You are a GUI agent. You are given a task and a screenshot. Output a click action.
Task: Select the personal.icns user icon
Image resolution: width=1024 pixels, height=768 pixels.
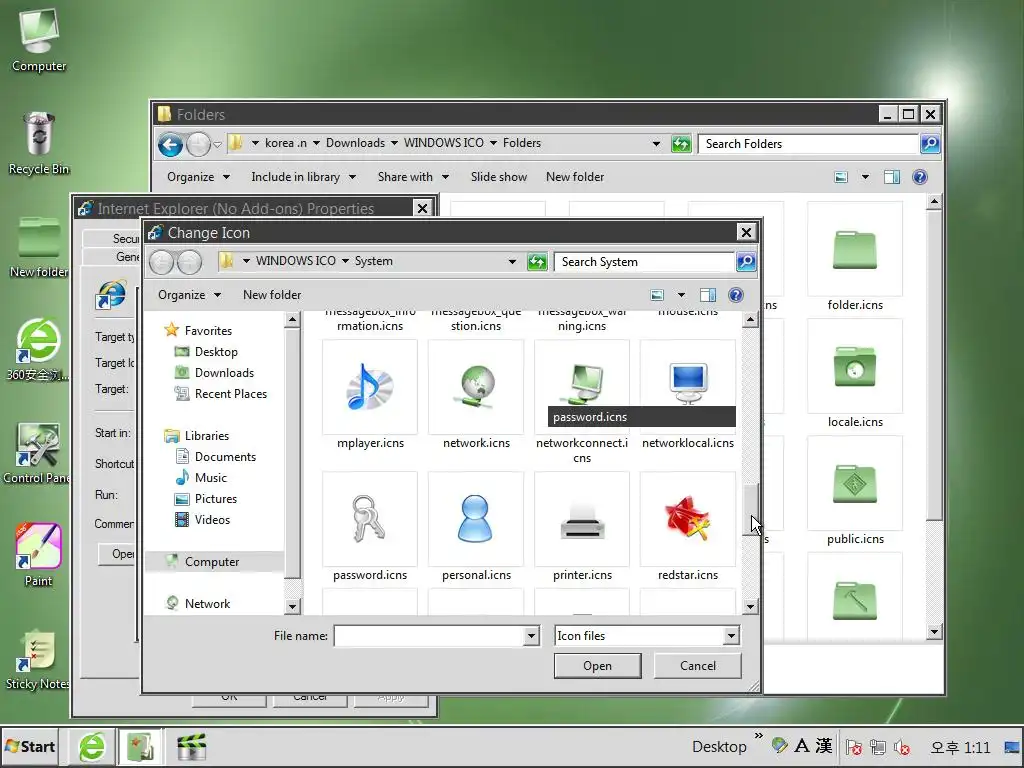476,519
